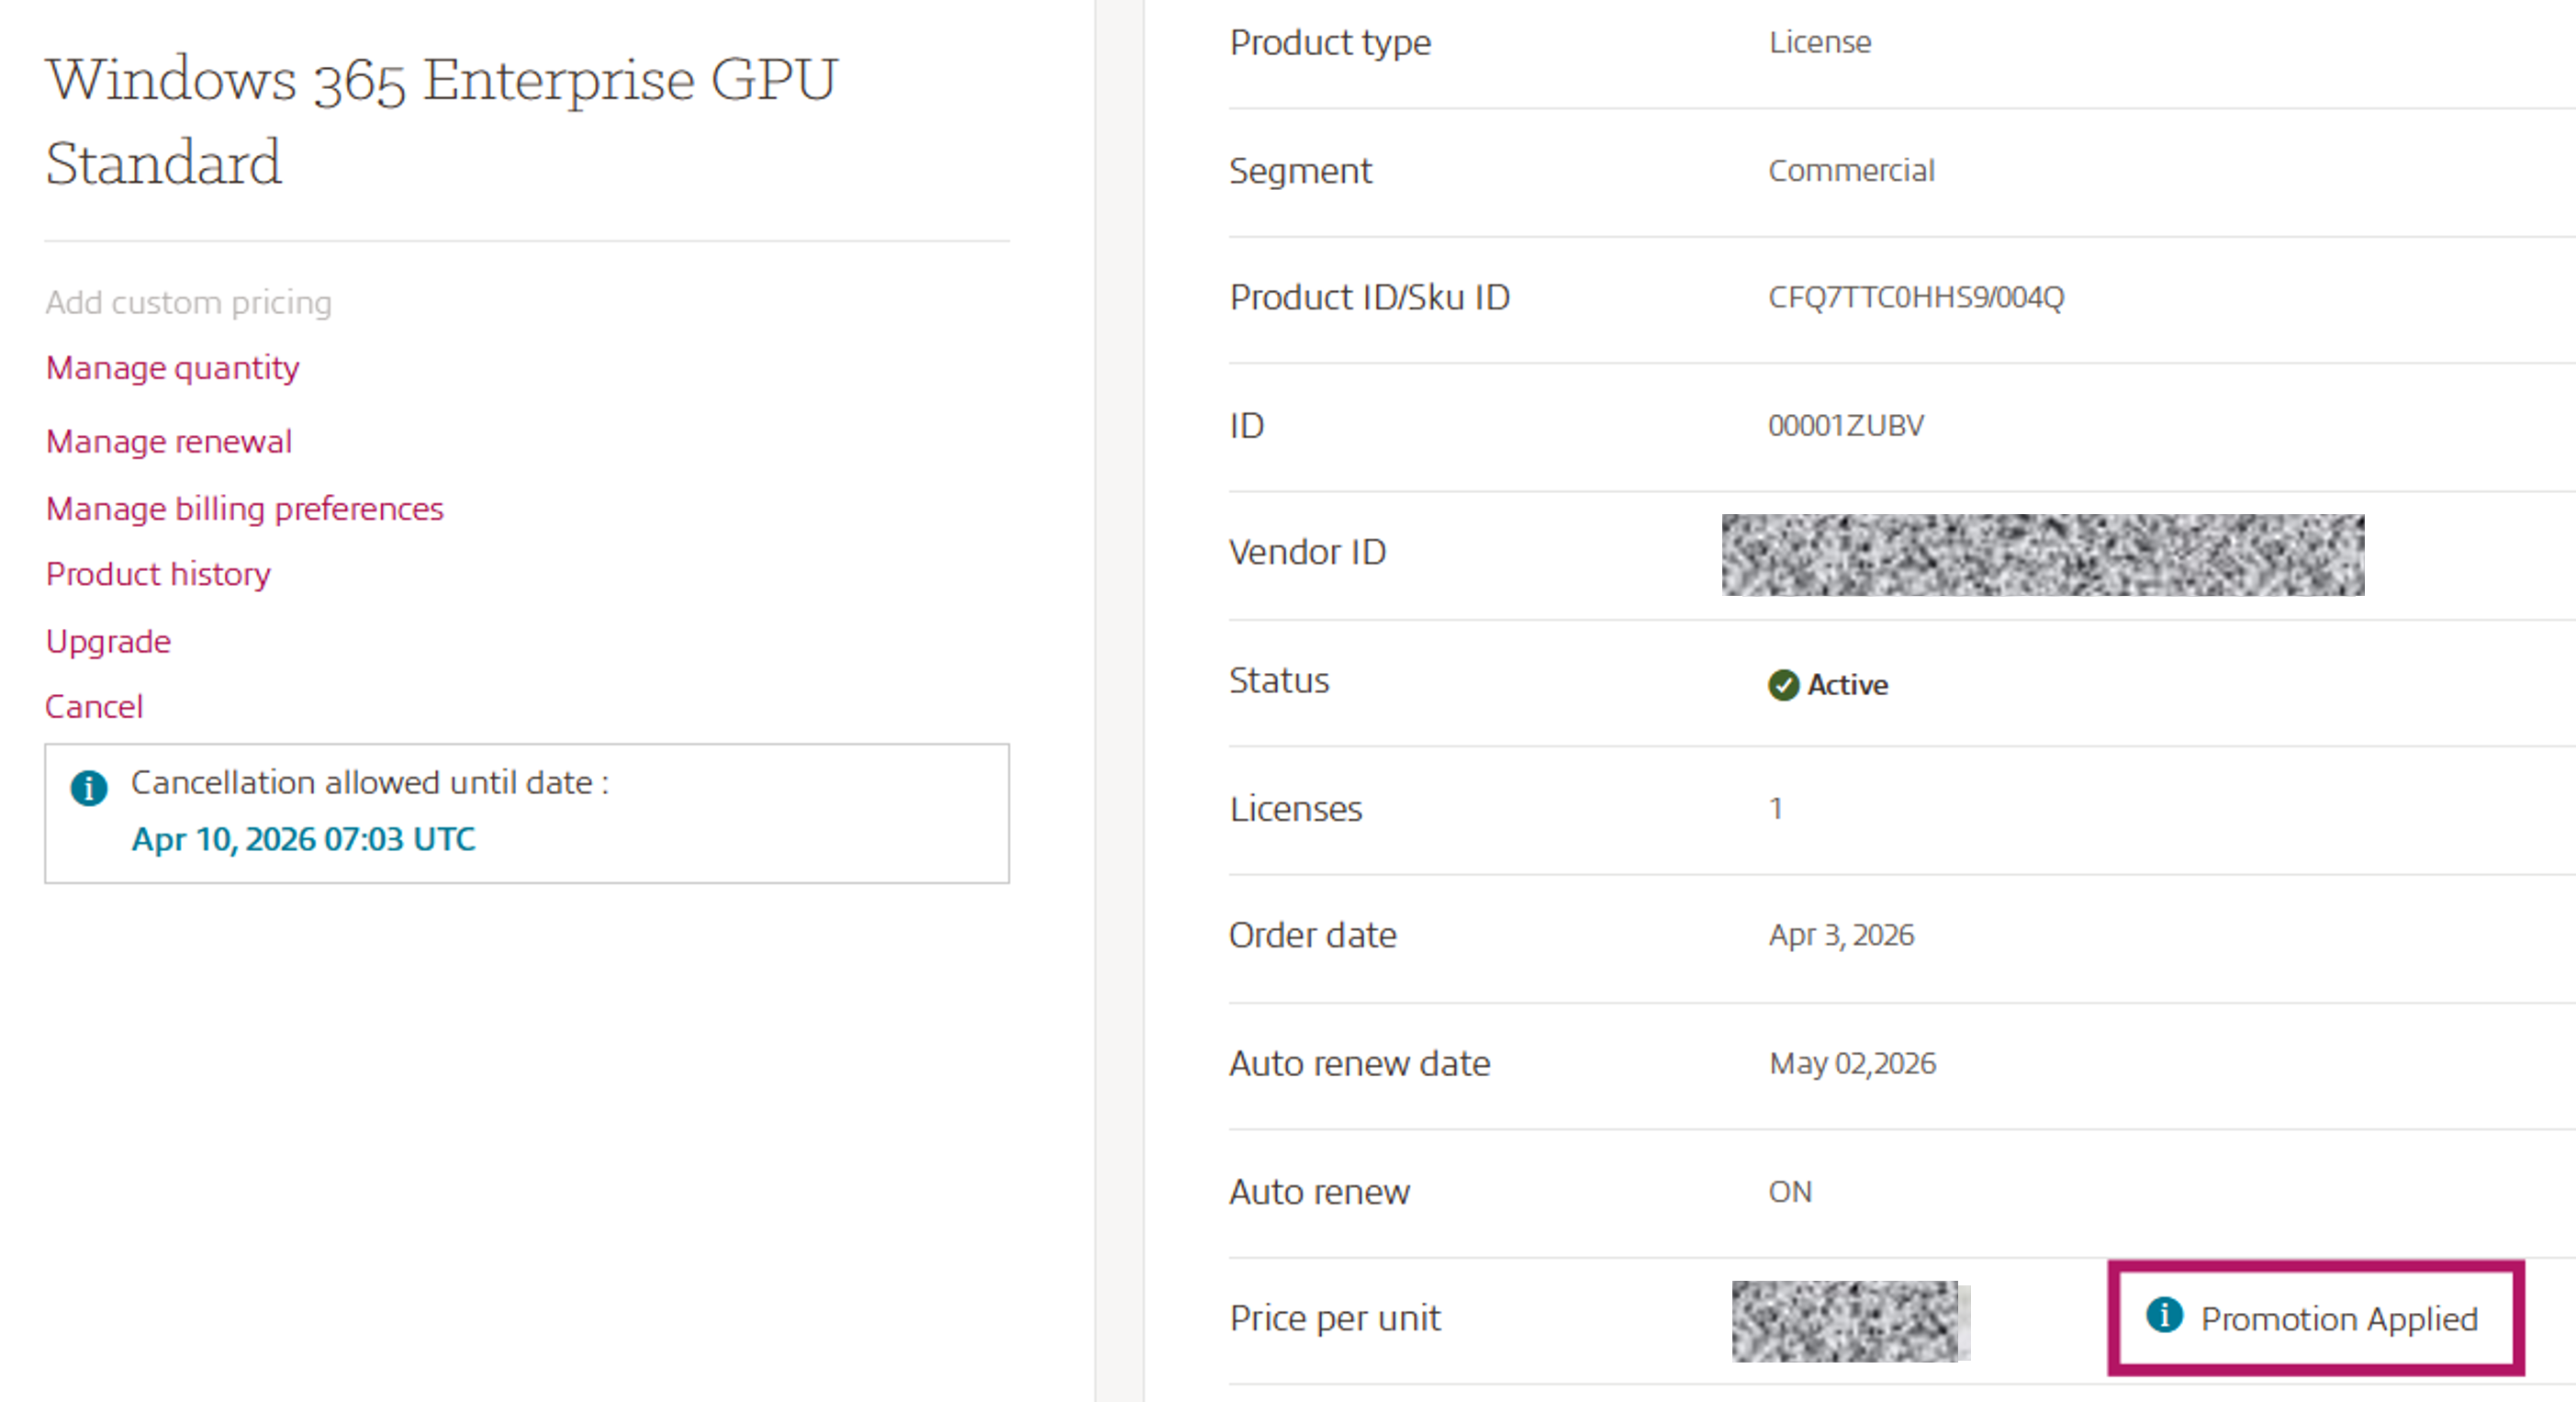Click the cancellation info icon
Viewport: 2576px width, 1402px height.
click(x=91, y=789)
